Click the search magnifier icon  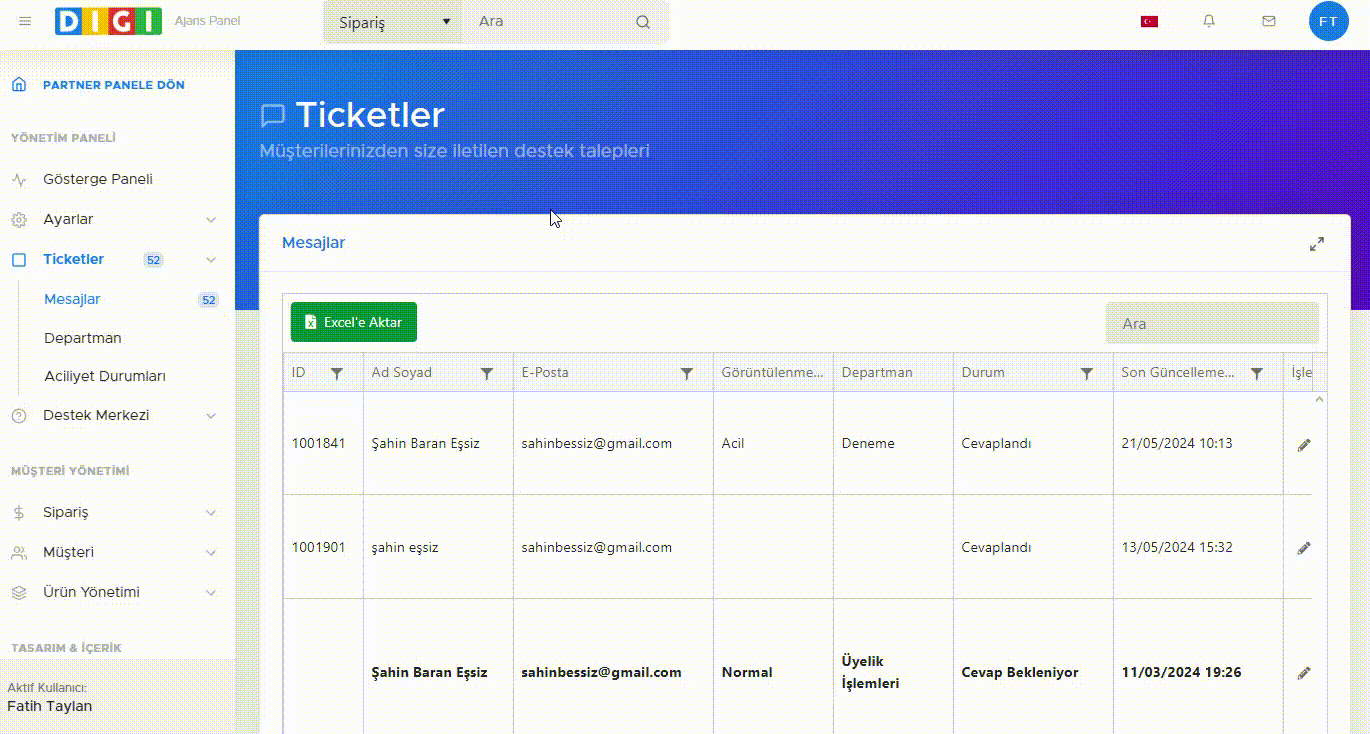pos(643,22)
